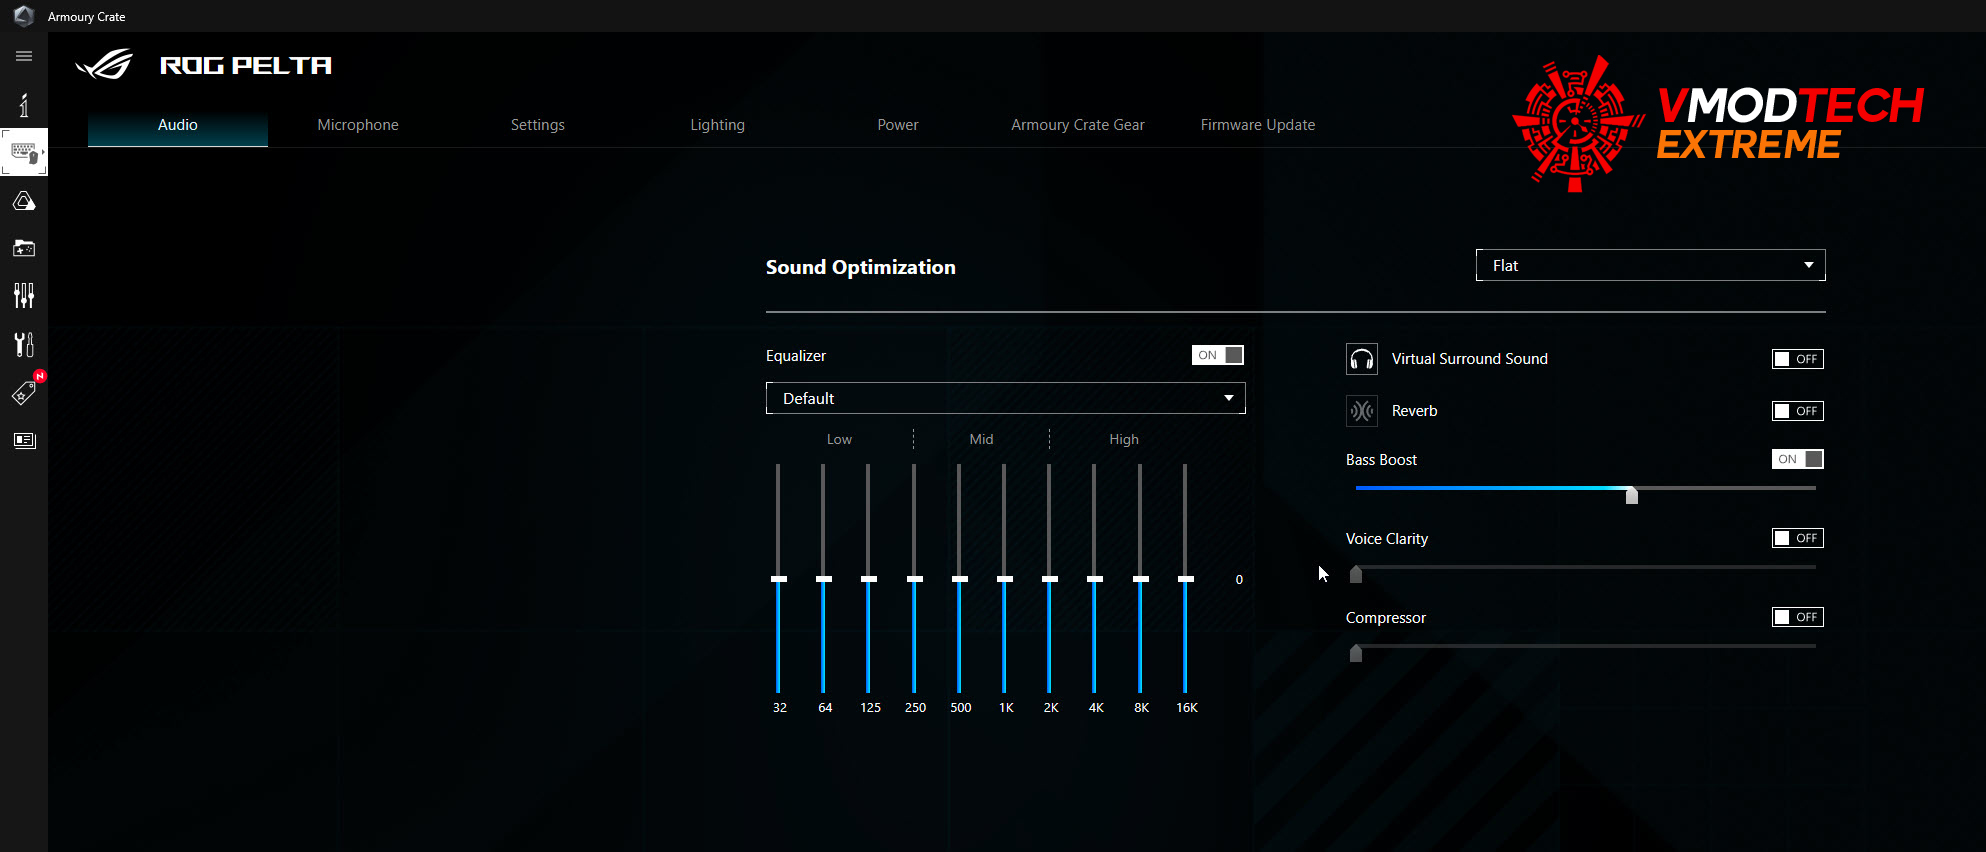Open the Deals tag icon with notification
Image resolution: width=1986 pixels, height=852 pixels.
pyautogui.click(x=24, y=392)
